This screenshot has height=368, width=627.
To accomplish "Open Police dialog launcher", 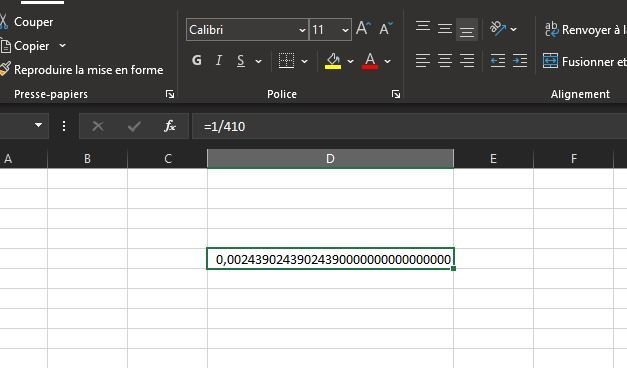I will [396, 94].
